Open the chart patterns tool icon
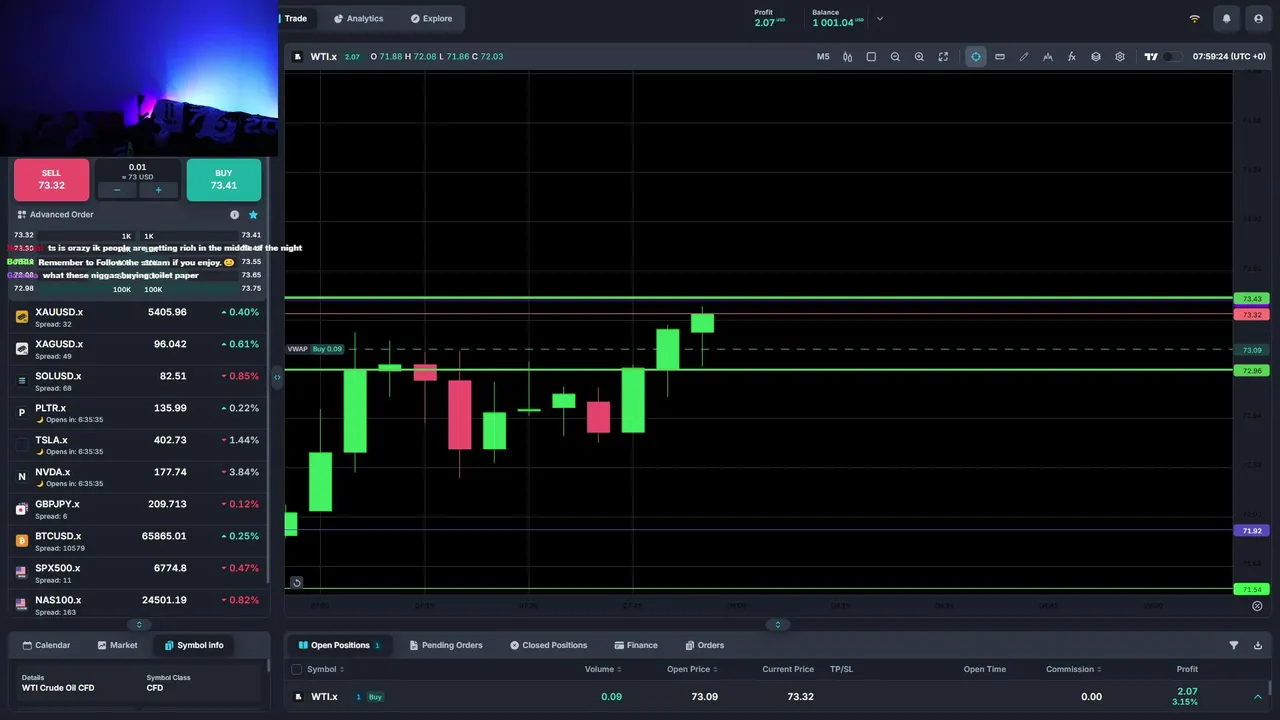Viewport: 1280px width, 720px height. pos(1048,57)
